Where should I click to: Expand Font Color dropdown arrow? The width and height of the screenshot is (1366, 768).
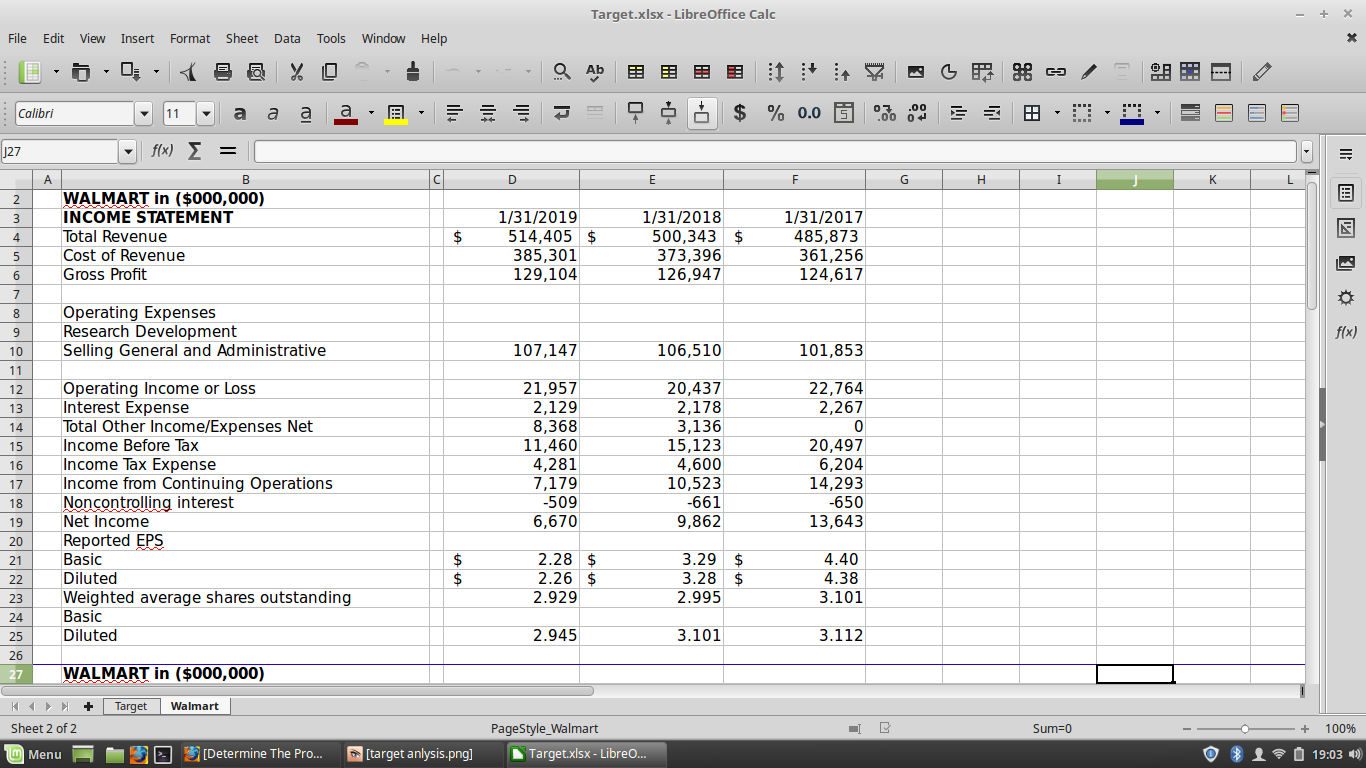[371, 113]
